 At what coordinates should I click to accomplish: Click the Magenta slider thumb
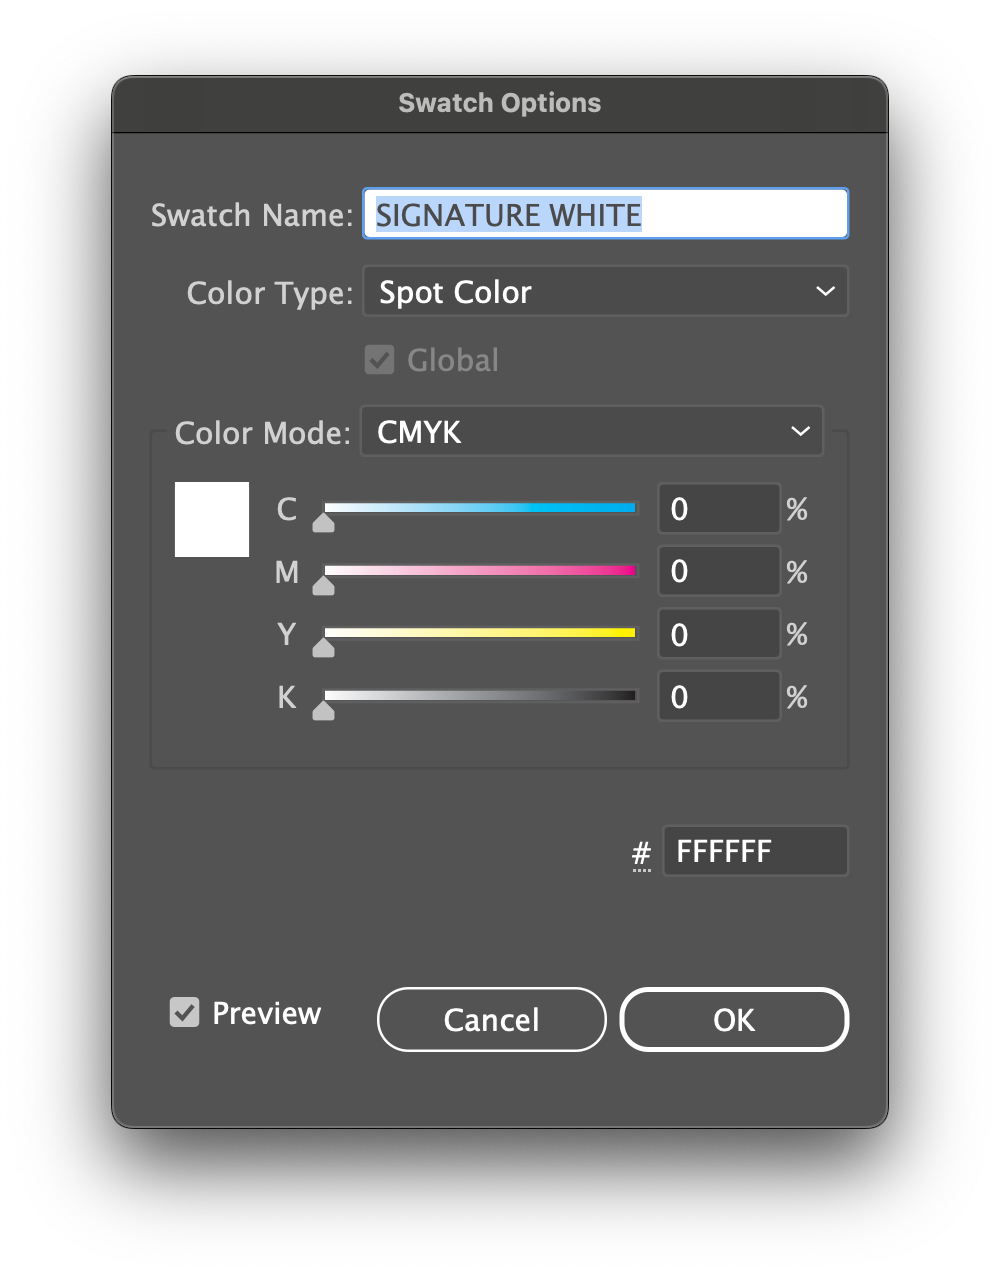click(x=323, y=586)
